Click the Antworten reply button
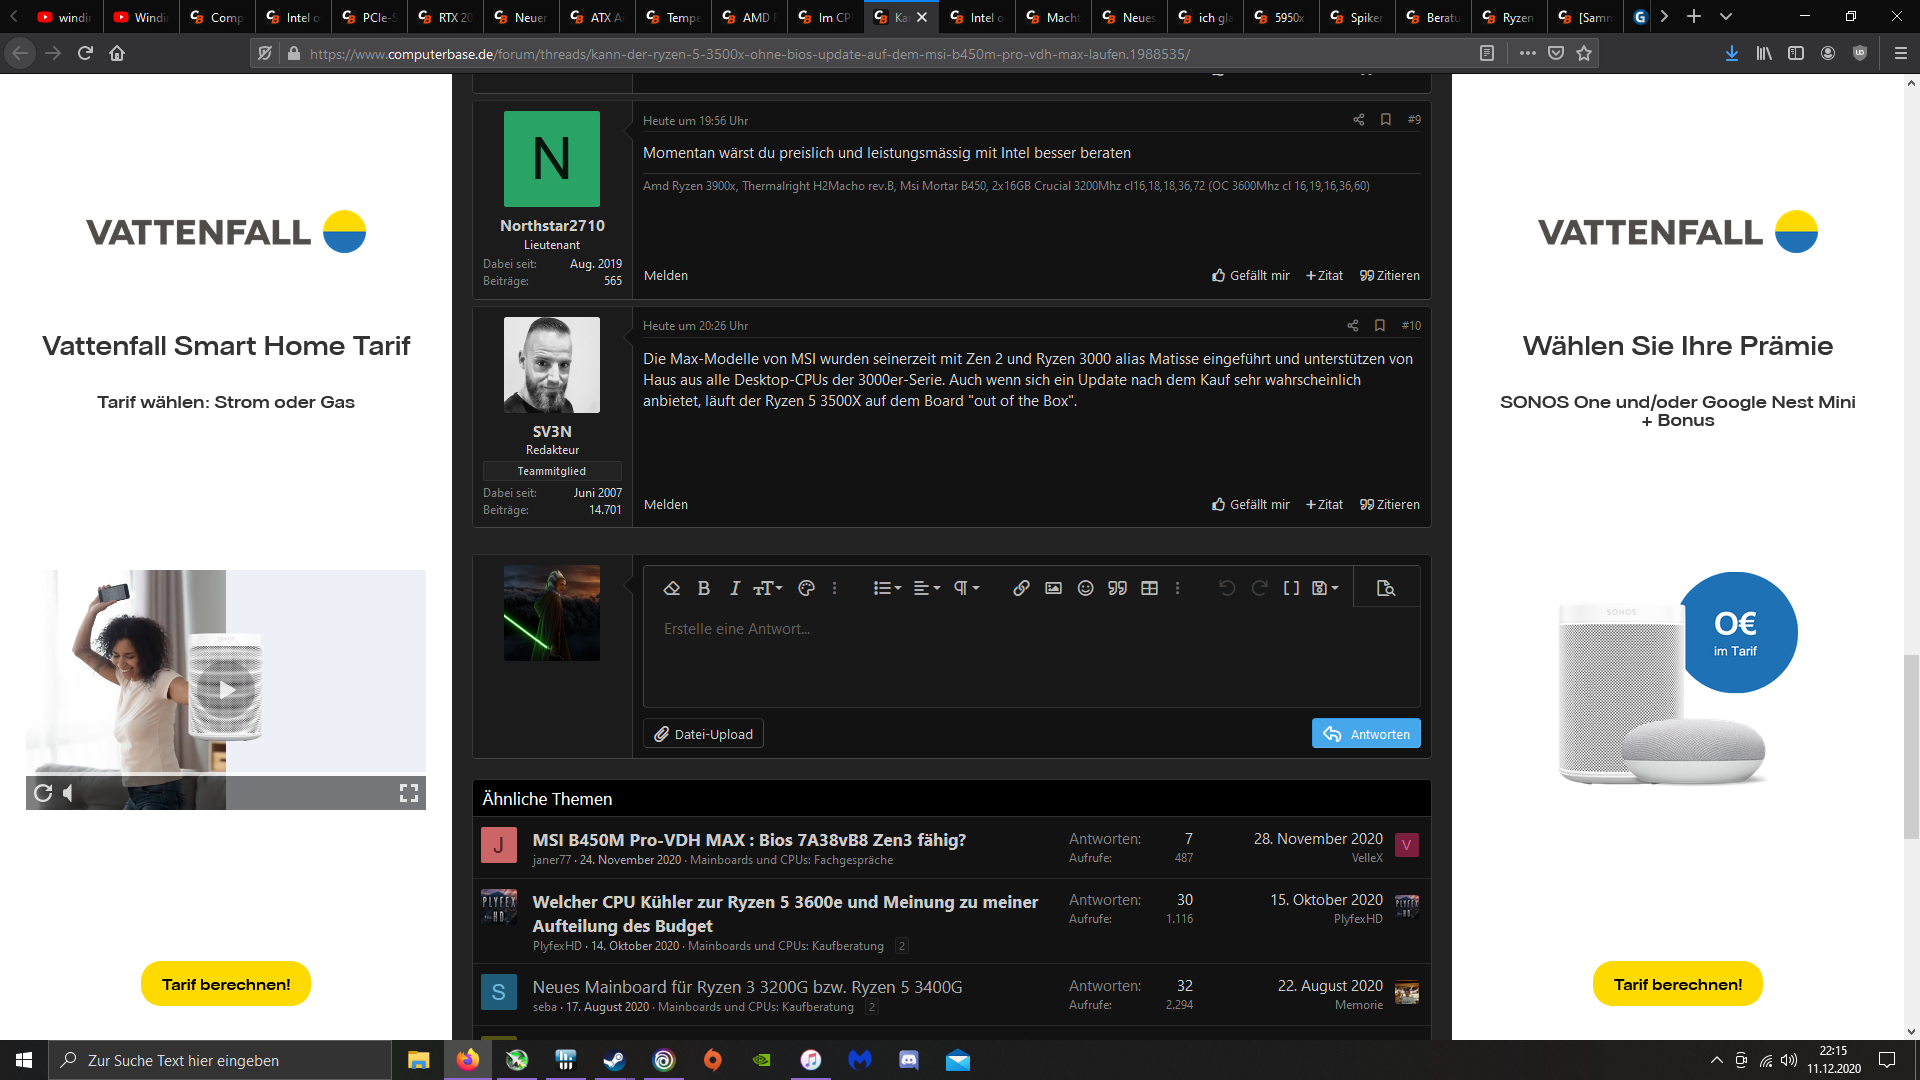The image size is (1920, 1080). click(x=1365, y=733)
